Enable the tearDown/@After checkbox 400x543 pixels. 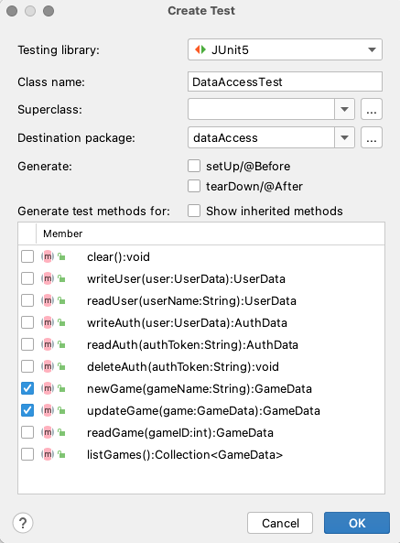pos(194,186)
